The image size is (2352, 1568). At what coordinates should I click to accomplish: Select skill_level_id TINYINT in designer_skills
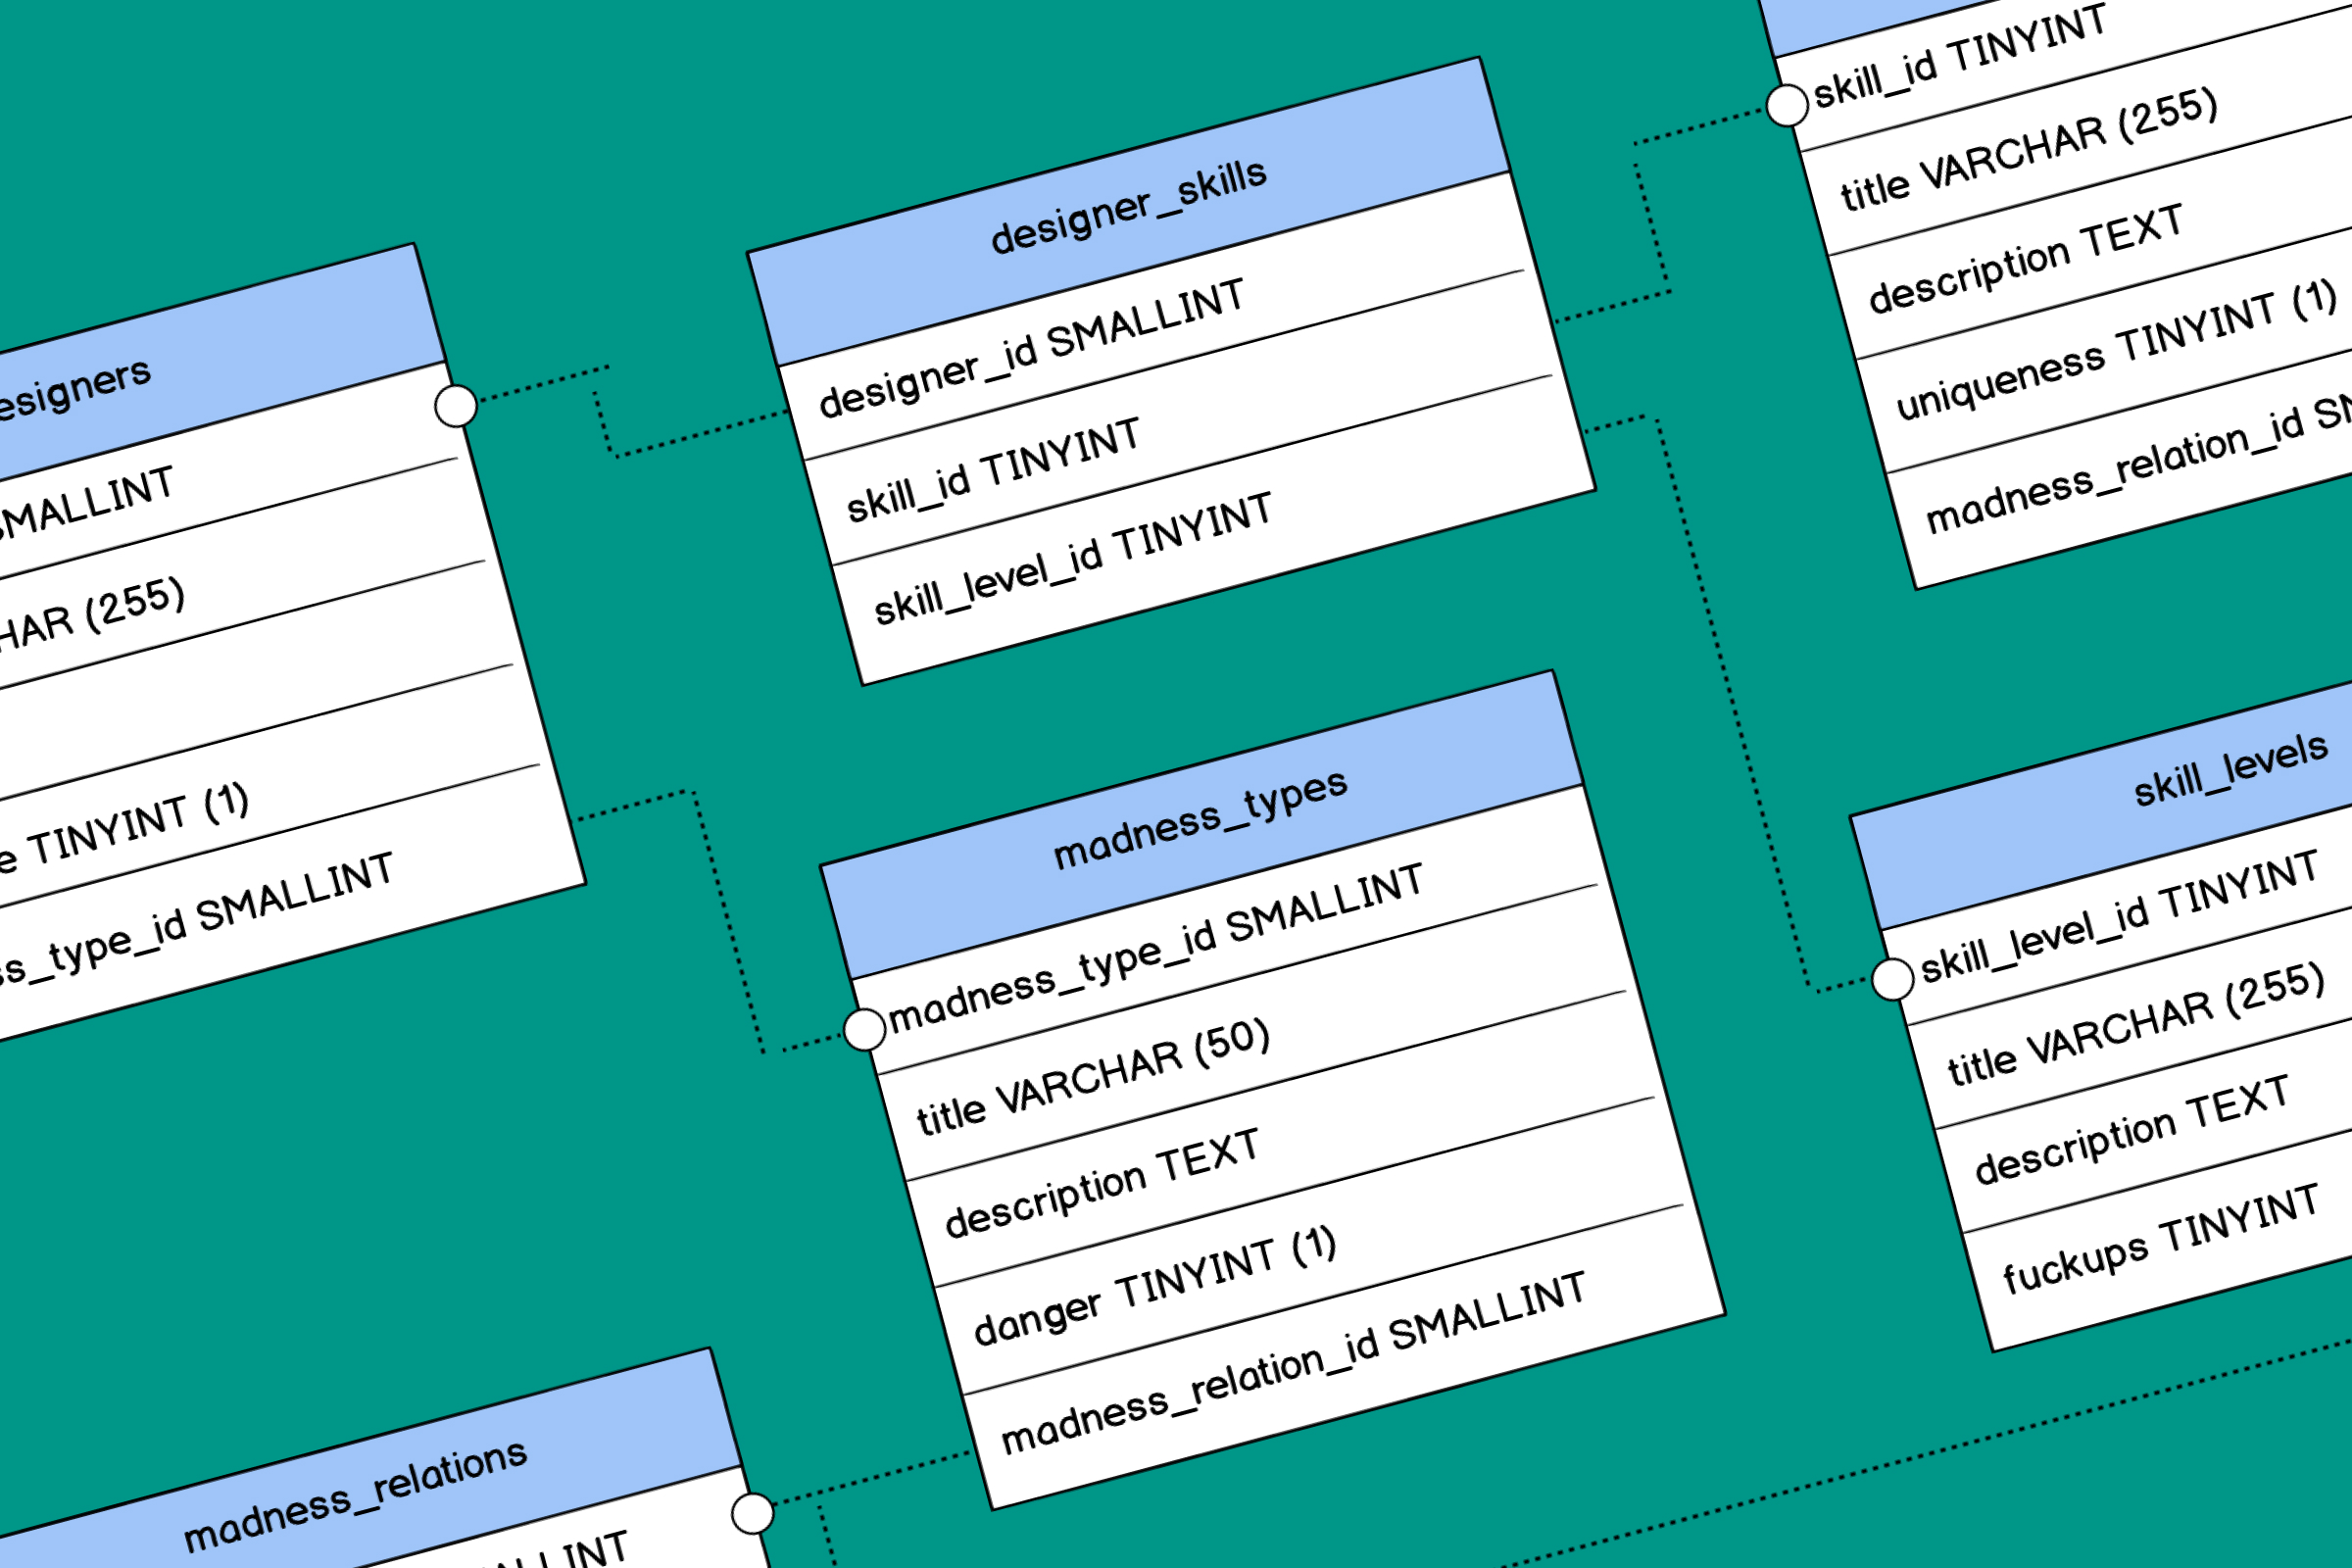pos(1214,530)
